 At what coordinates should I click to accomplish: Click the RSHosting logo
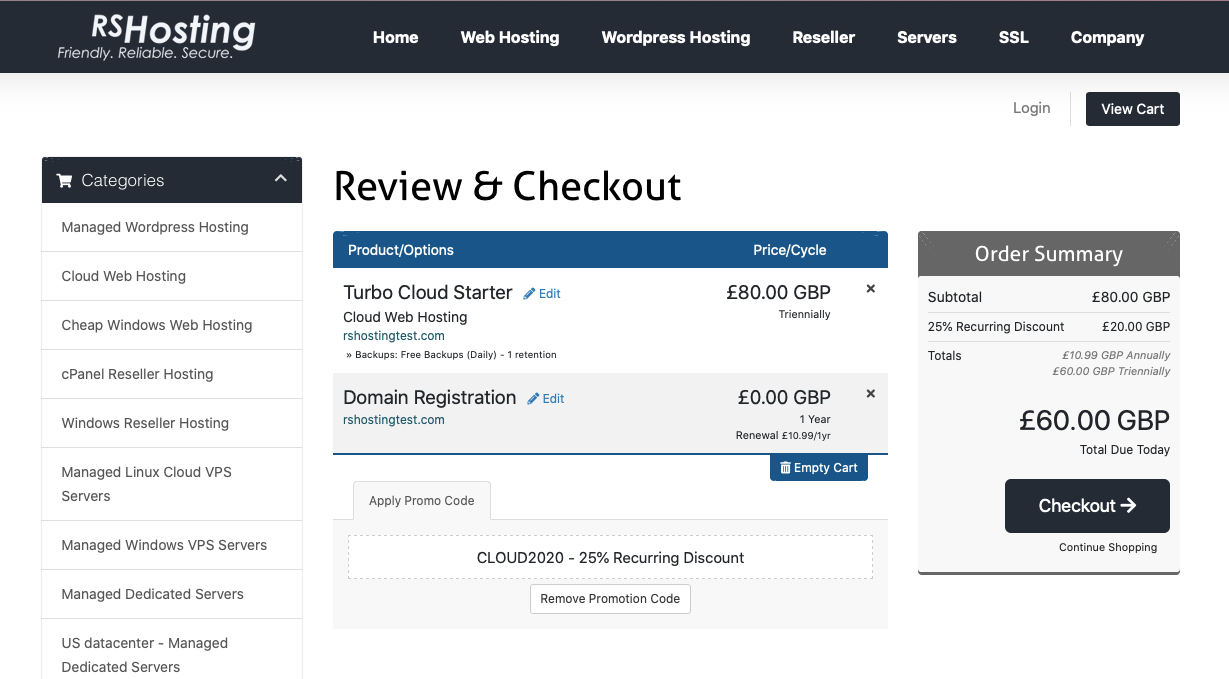click(x=156, y=36)
